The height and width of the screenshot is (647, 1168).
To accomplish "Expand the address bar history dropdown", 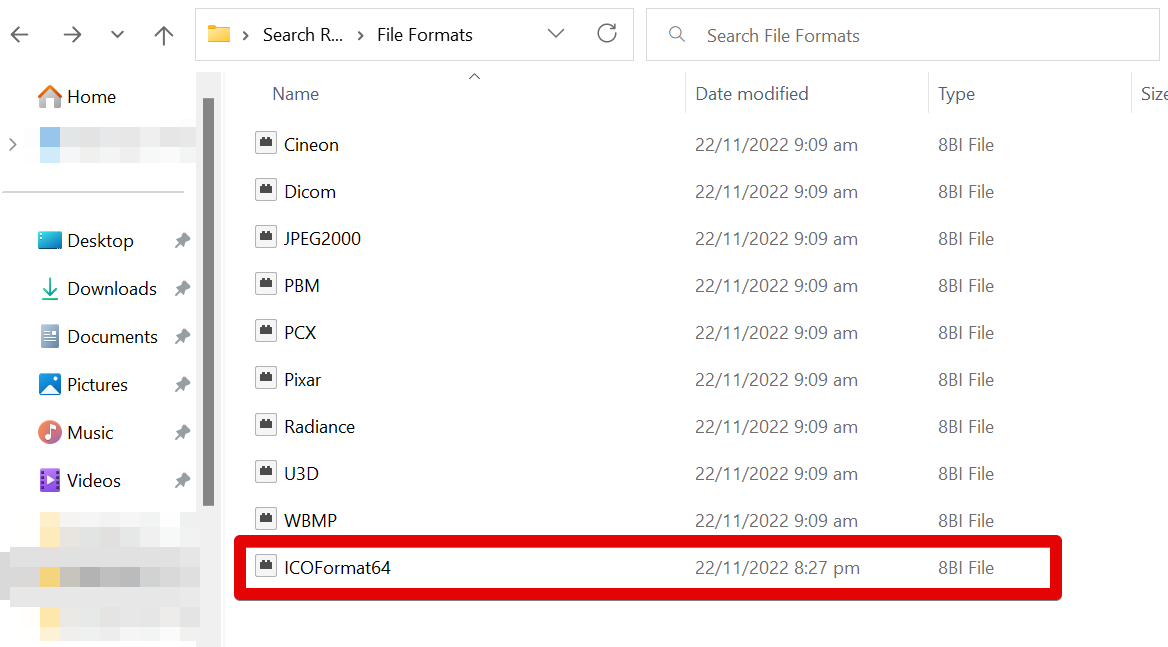I will pyautogui.click(x=556, y=34).
